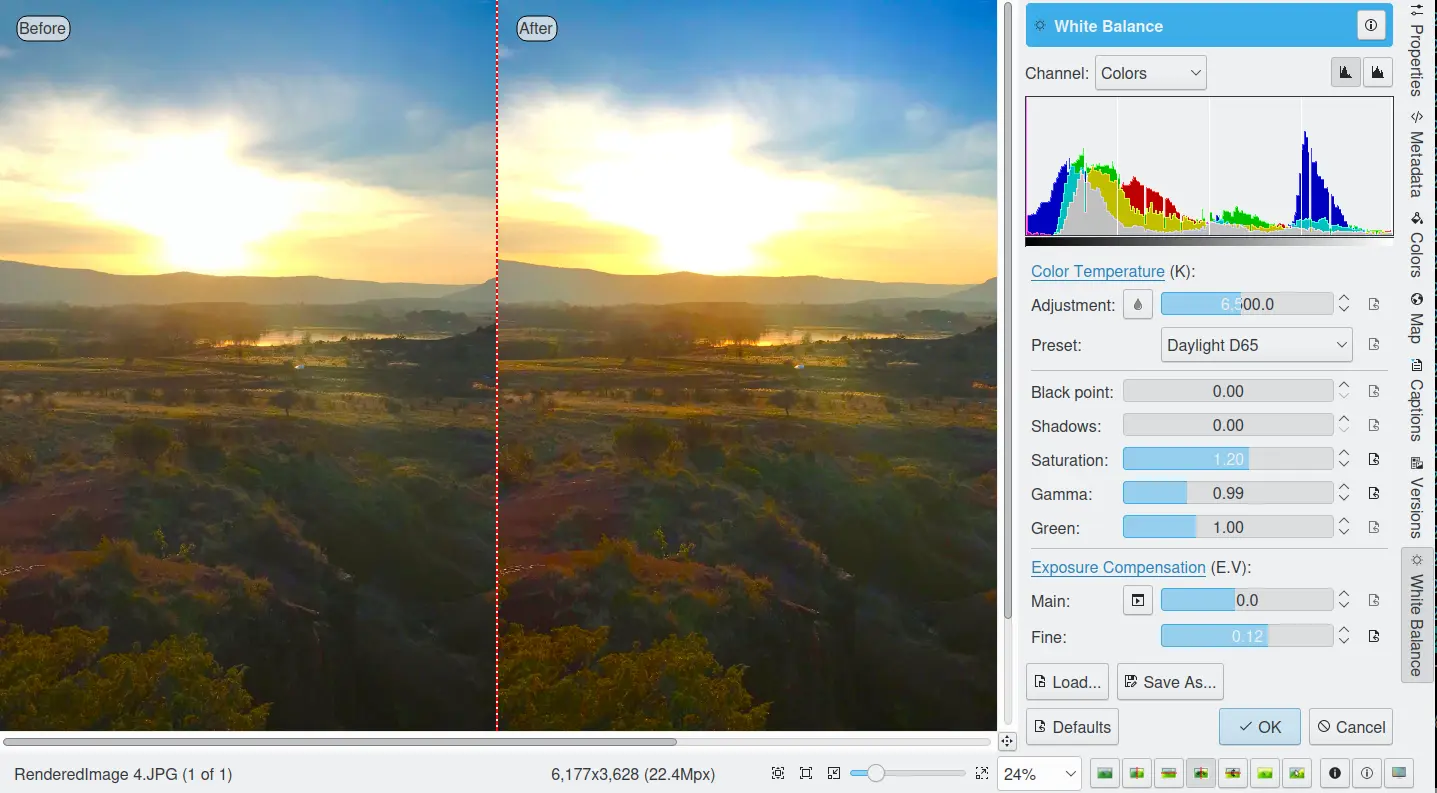Click the temperature tone color picker droplet
The height and width of the screenshot is (793, 1437).
point(1138,304)
